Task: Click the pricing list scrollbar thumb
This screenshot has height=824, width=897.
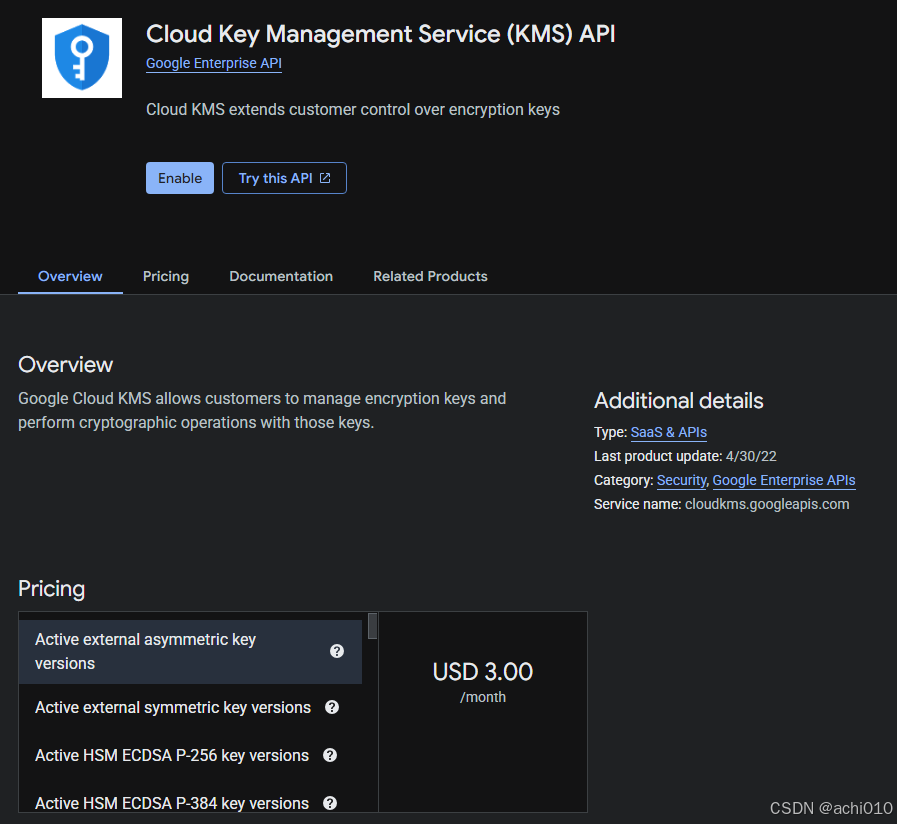Action: click(372, 626)
